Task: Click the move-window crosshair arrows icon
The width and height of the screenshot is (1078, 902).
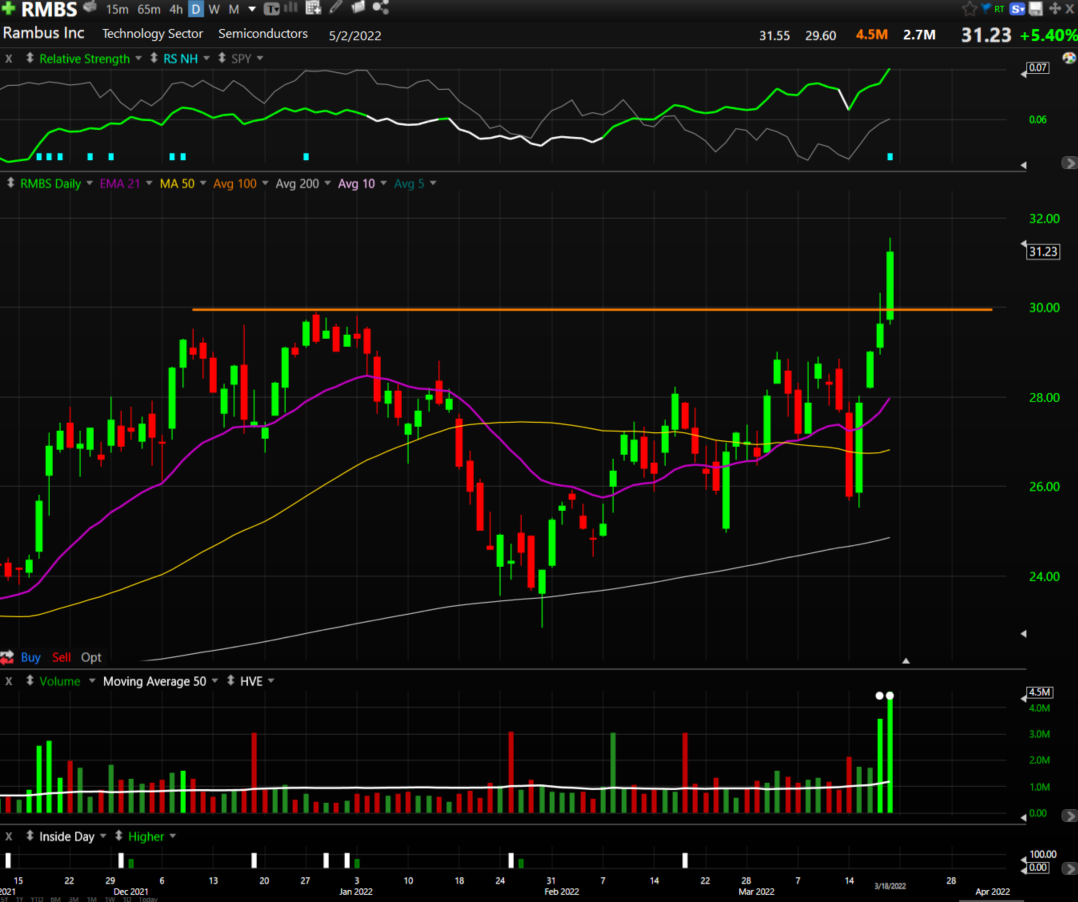Action: point(1055,8)
